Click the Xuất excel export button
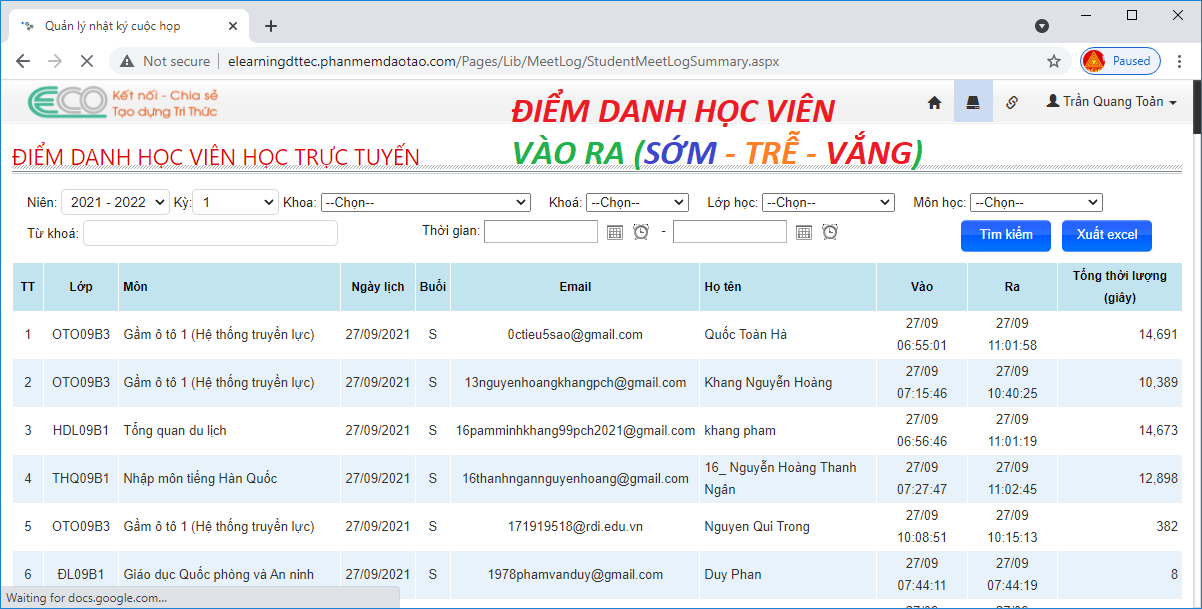This screenshot has height=609, width=1202. point(1106,235)
